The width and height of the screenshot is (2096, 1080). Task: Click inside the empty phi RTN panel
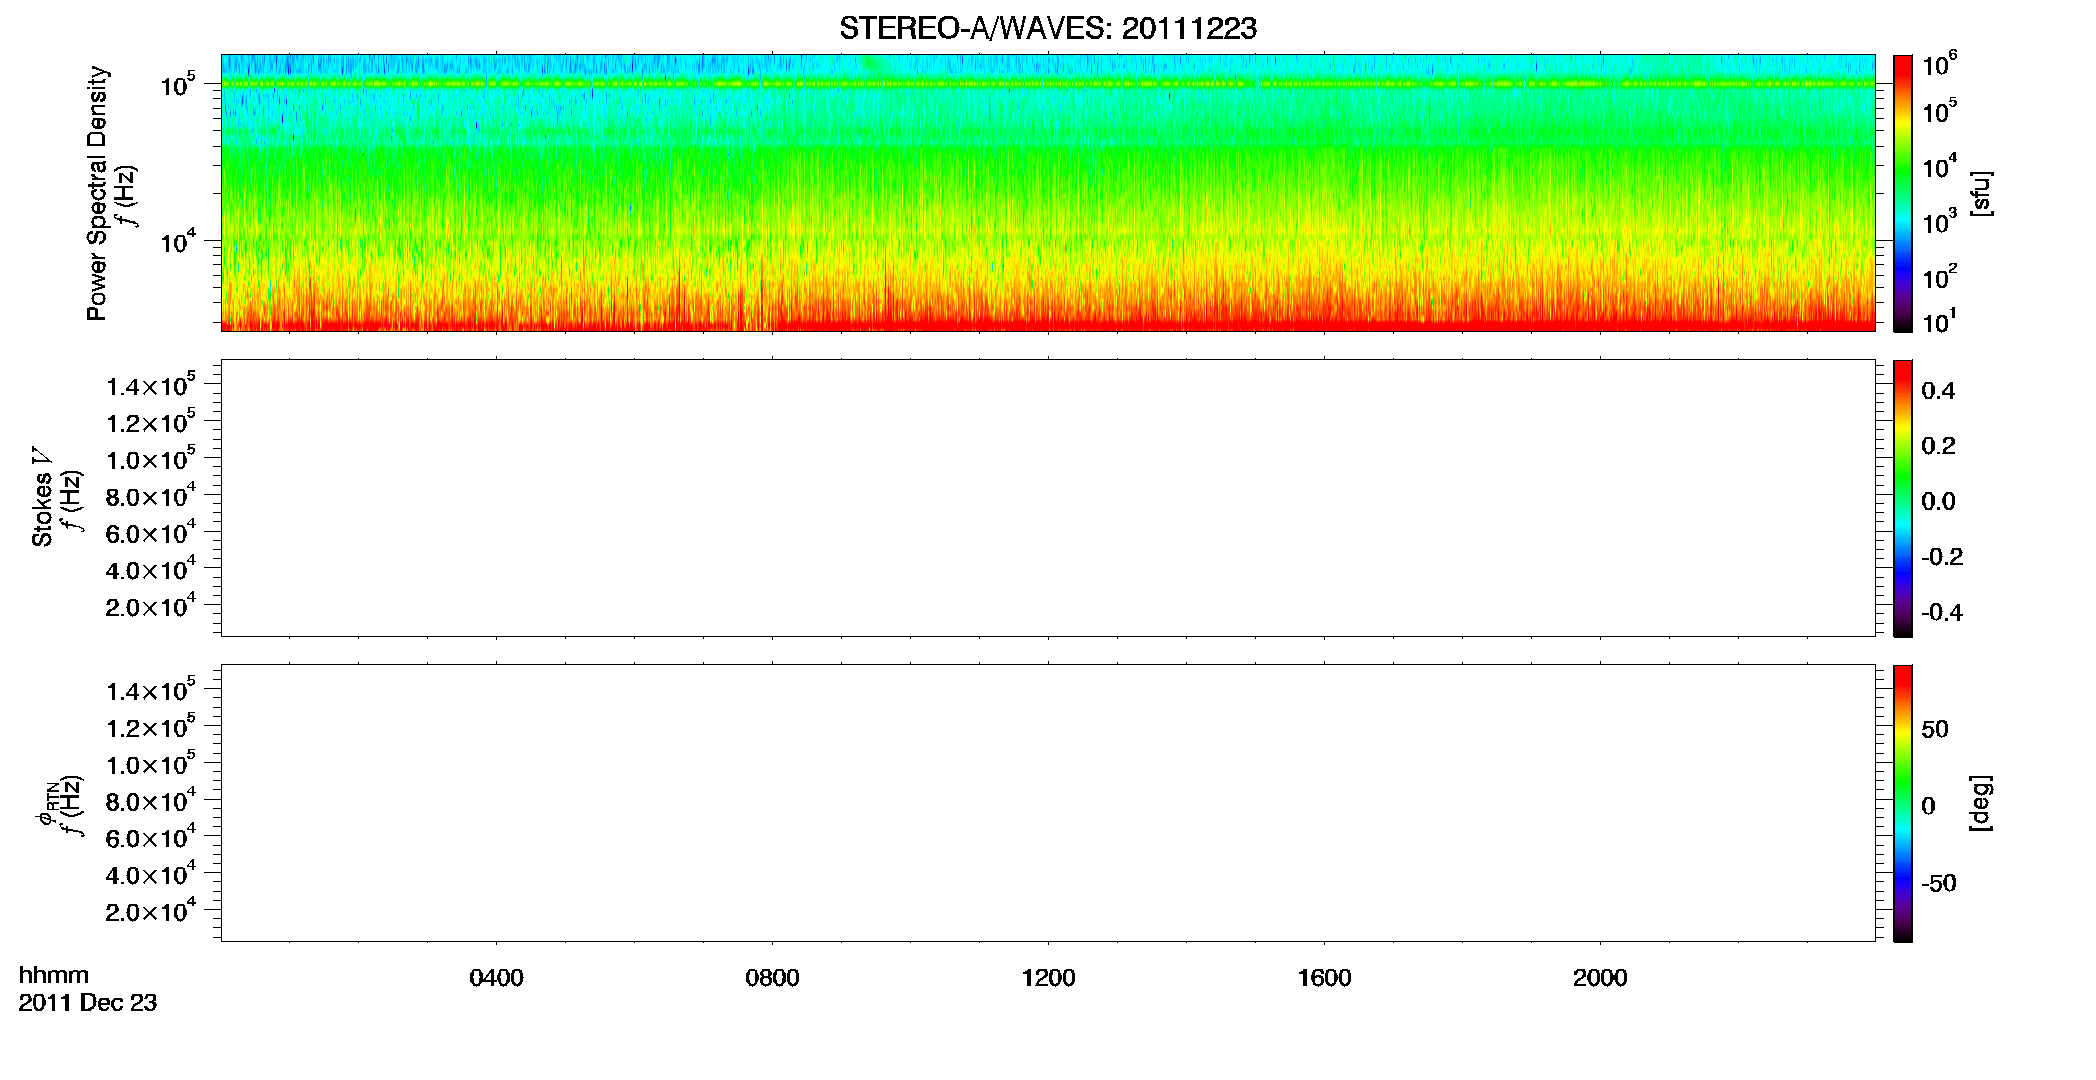click(x=1047, y=803)
